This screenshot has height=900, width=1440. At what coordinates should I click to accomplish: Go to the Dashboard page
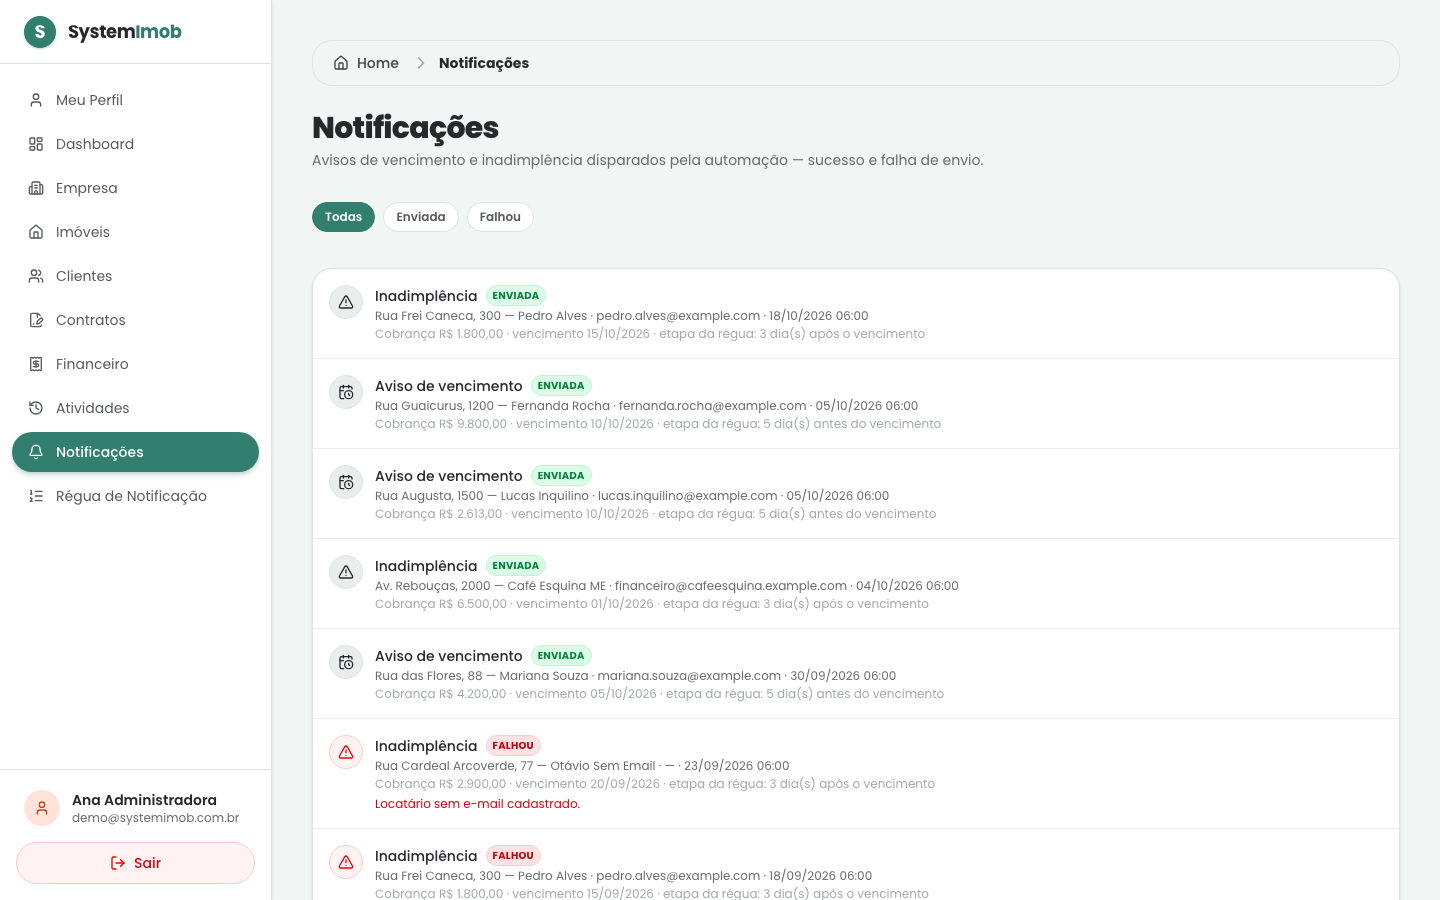[135, 144]
